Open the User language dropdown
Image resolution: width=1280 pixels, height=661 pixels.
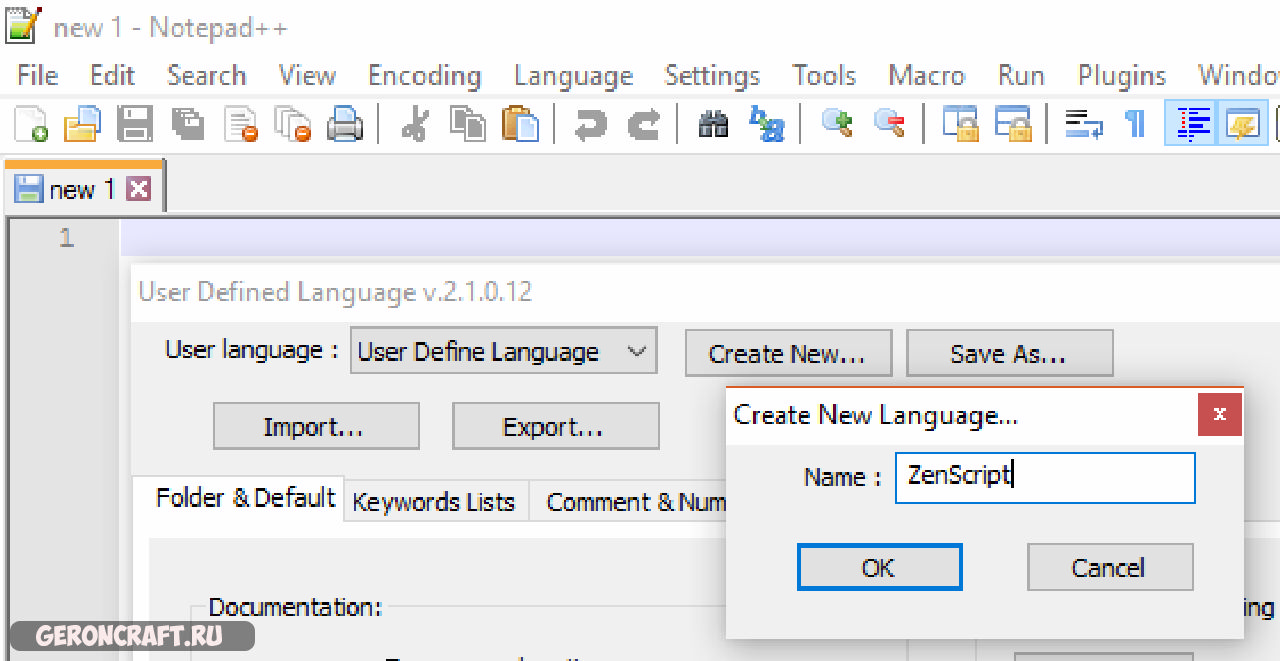pyautogui.click(x=504, y=352)
